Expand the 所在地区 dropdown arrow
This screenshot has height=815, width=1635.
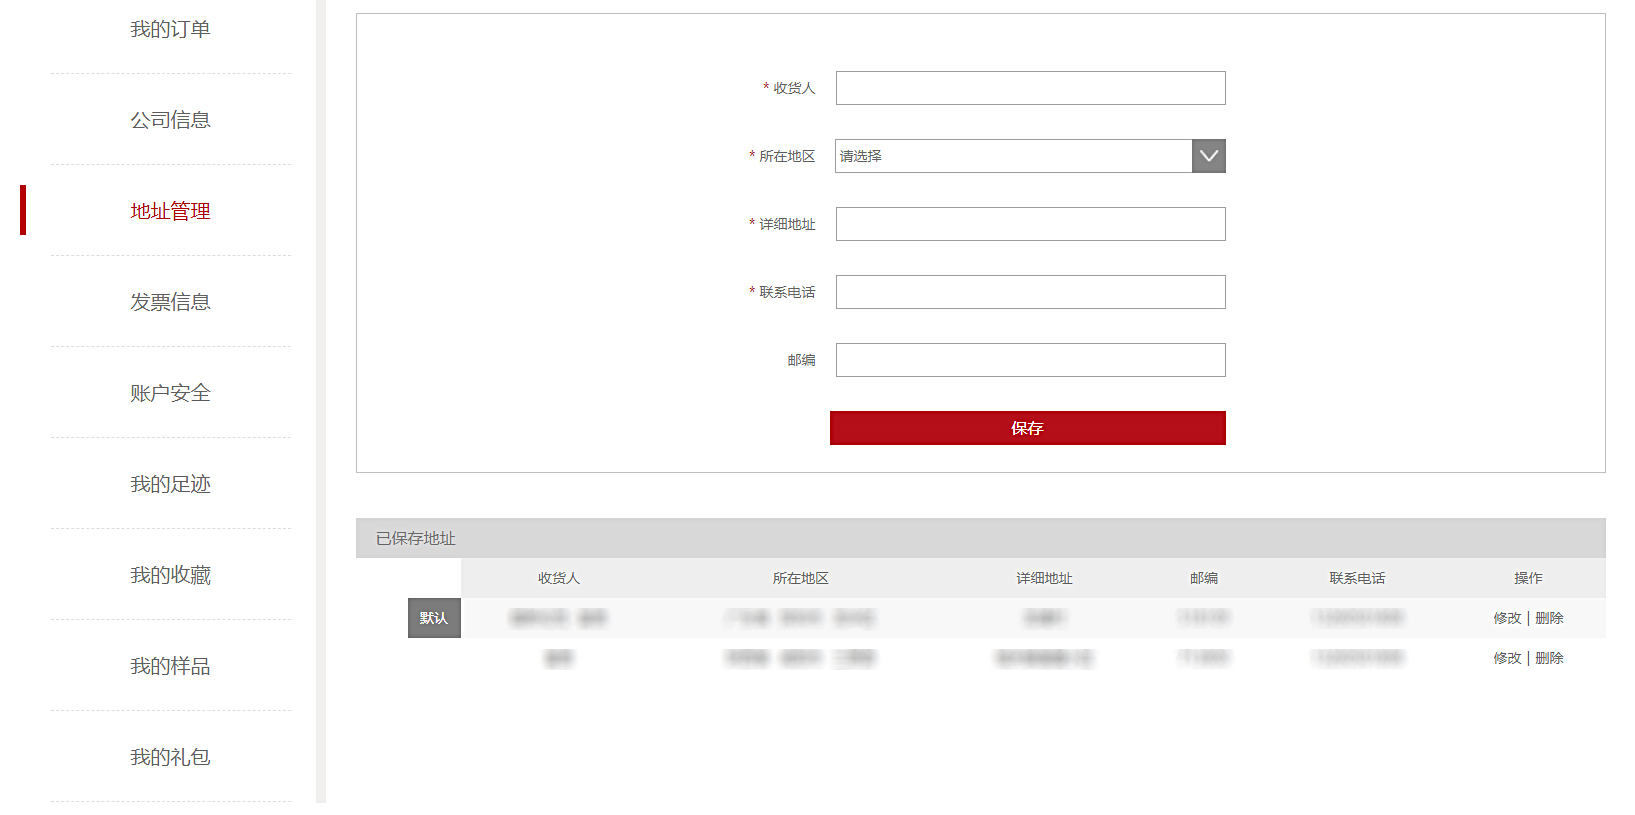coord(1208,156)
